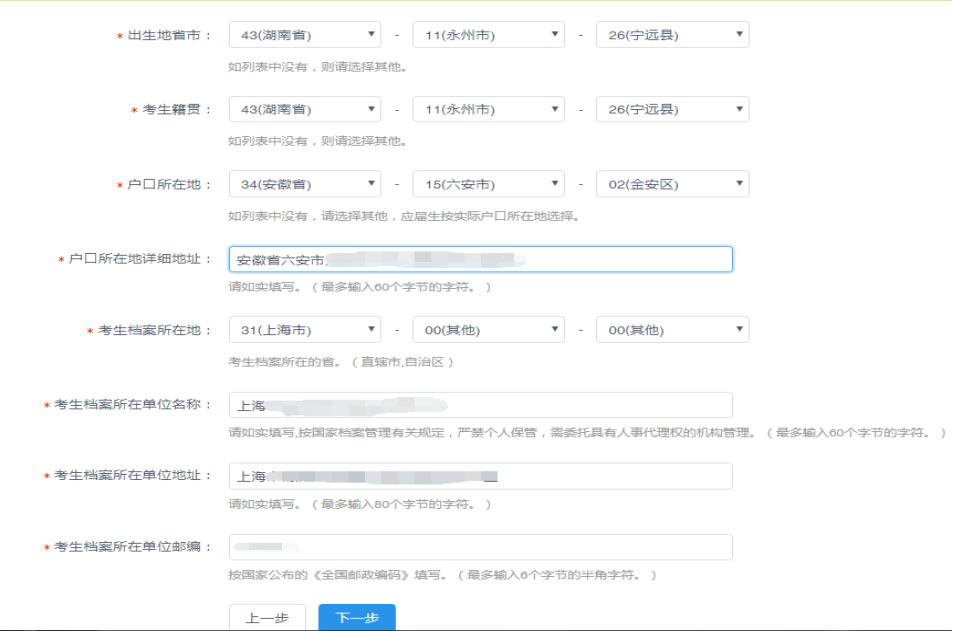This screenshot has width=953, height=631.
Task: Open the 考生档案所在地 city-level 00(其他) dropdown
Action: point(488,330)
